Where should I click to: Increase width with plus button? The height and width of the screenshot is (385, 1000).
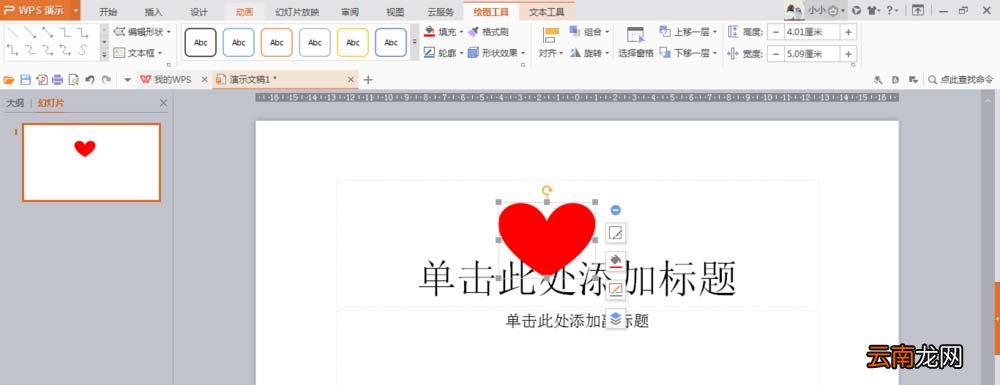coord(848,54)
